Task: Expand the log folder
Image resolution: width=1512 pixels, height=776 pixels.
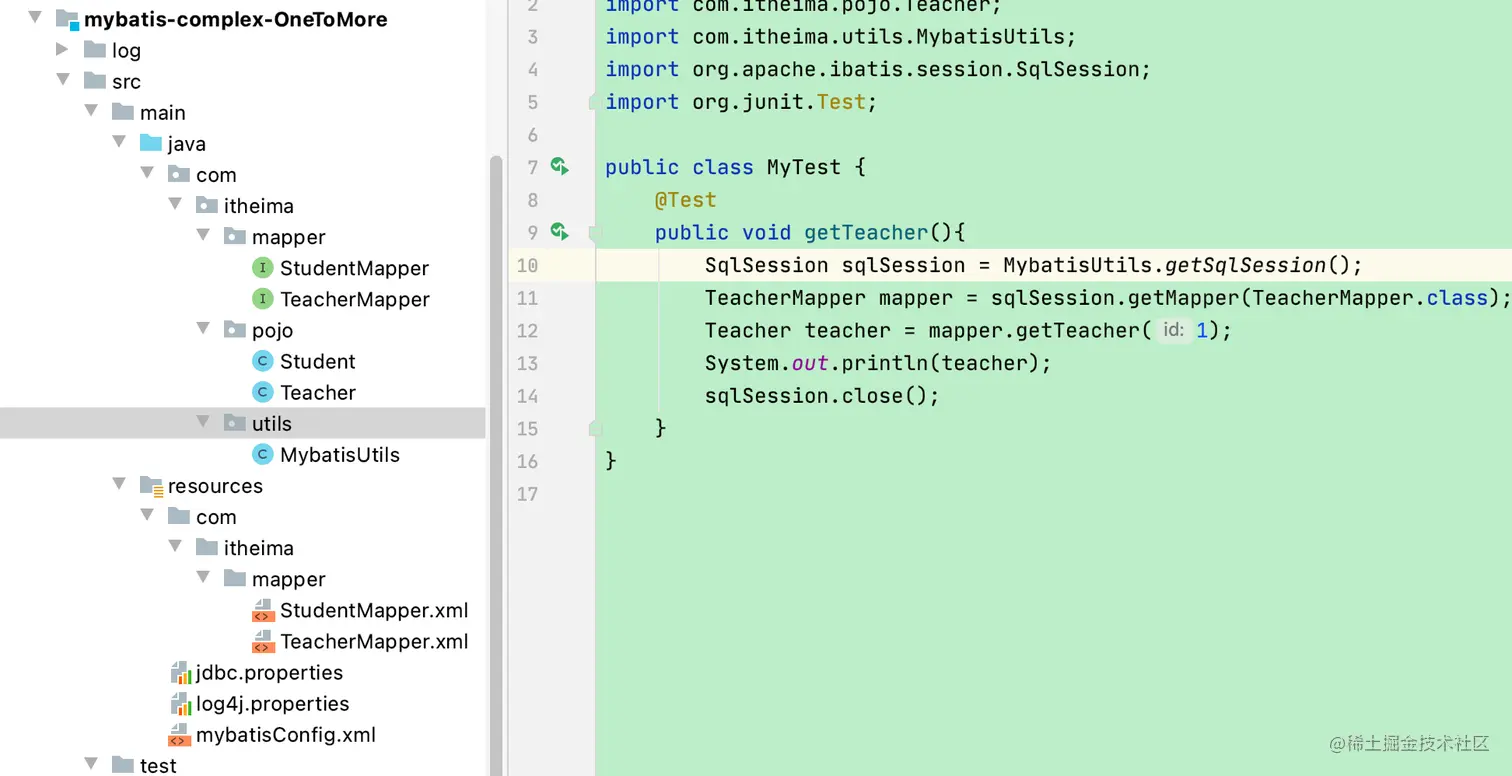Action: tap(63, 49)
